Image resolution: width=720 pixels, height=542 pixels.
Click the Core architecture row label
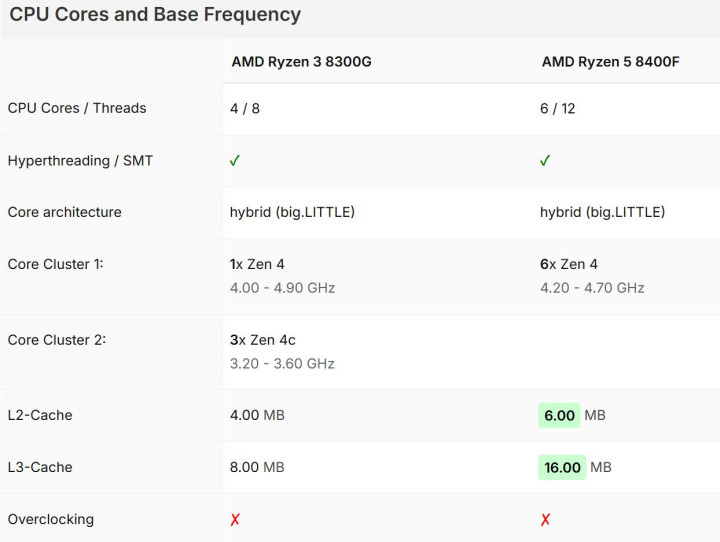tap(64, 212)
